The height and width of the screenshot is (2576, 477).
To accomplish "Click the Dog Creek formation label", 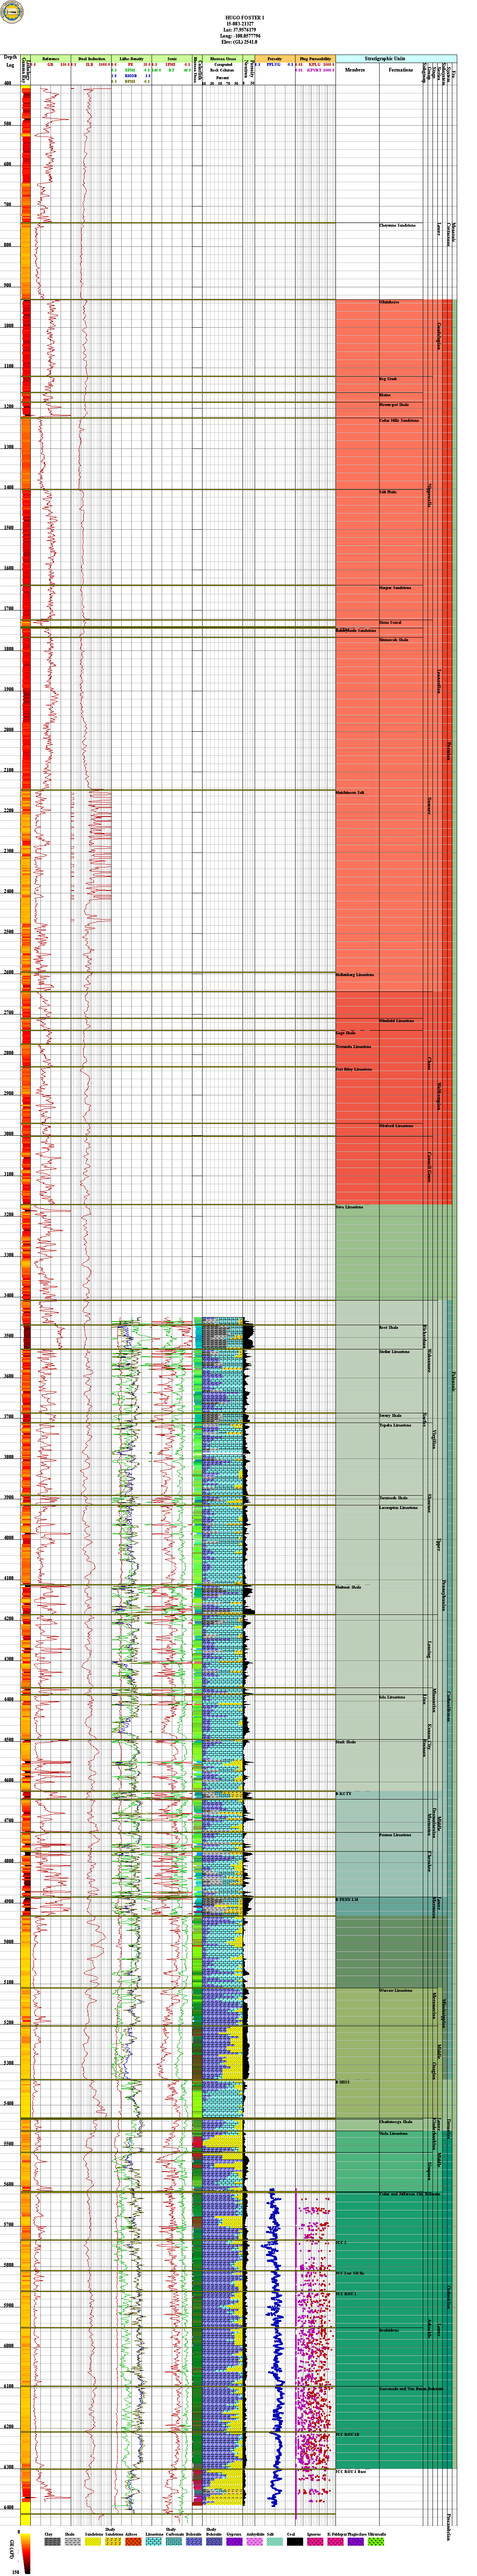I will coord(388,379).
